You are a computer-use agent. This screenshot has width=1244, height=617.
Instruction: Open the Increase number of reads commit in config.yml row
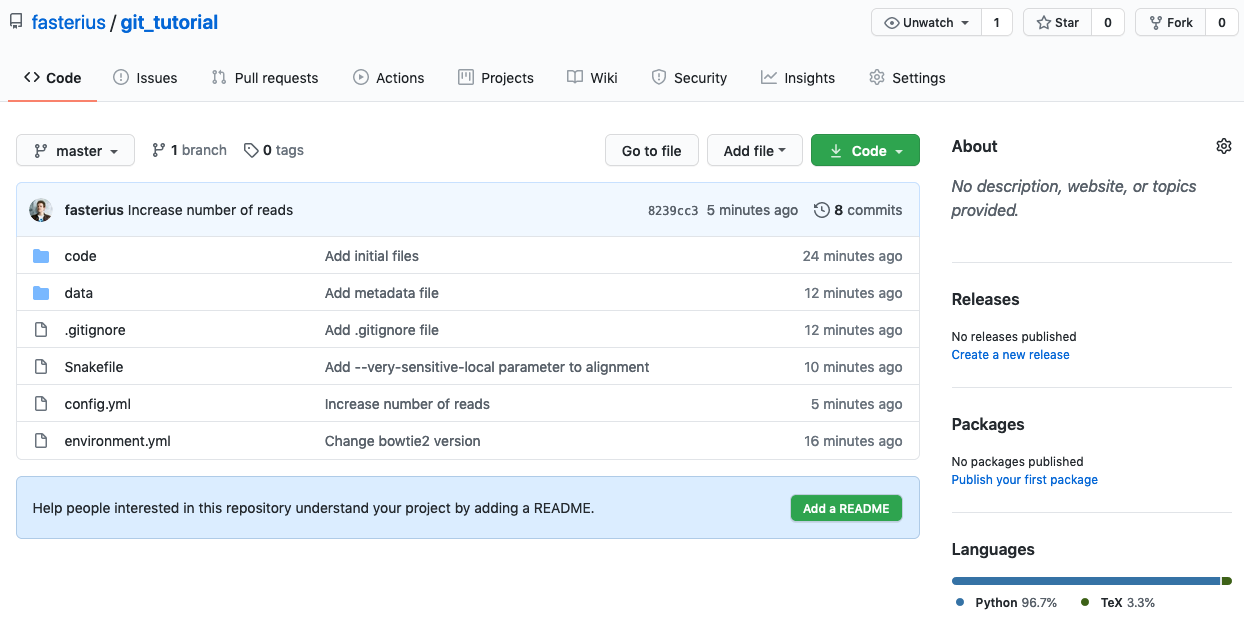coord(408,404)
